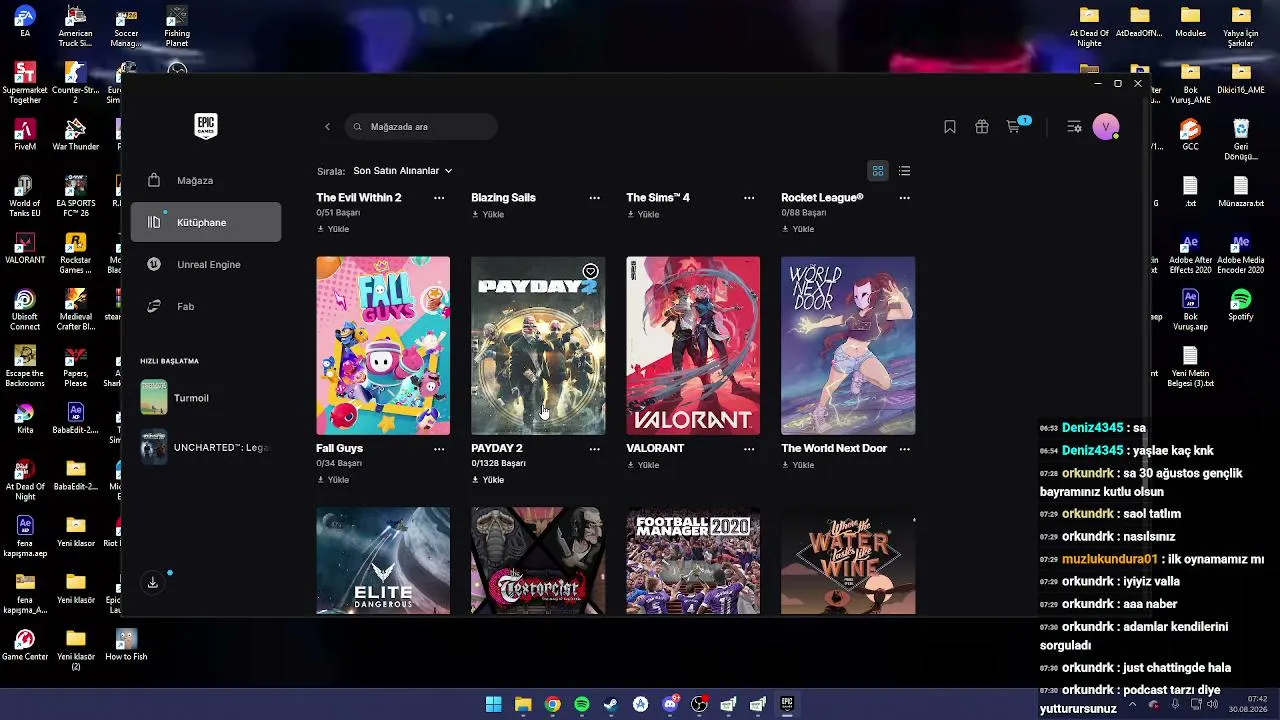Open the gift redeem icon
Viewport: 1280px width, 720px height.
[982, 127]
